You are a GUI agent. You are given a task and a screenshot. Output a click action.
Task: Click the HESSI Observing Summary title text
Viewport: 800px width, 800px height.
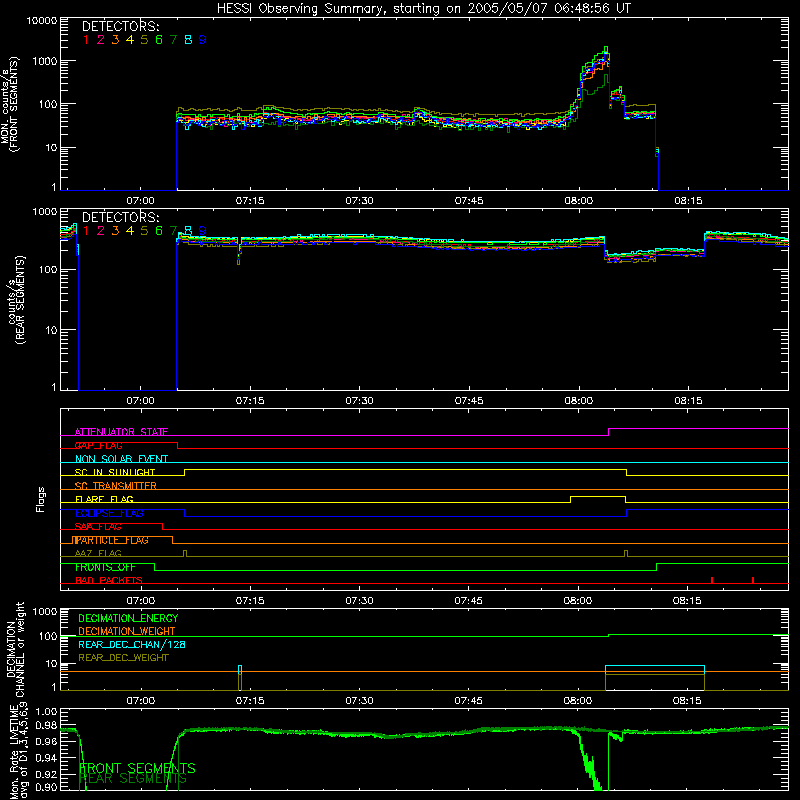pos(423,9)
